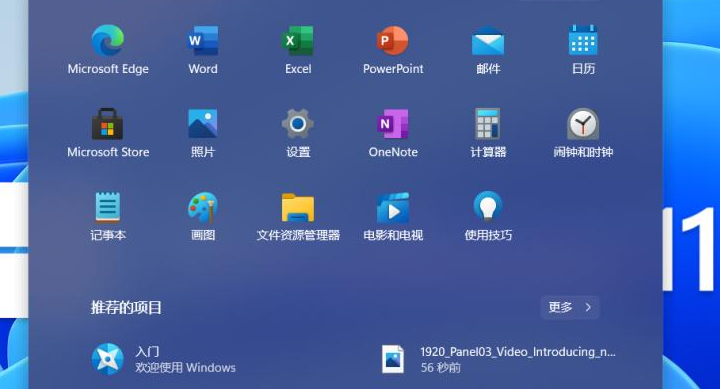Click the image file thumbnail icon
Viewport: 720px width, 389px height.
[393, 359]
